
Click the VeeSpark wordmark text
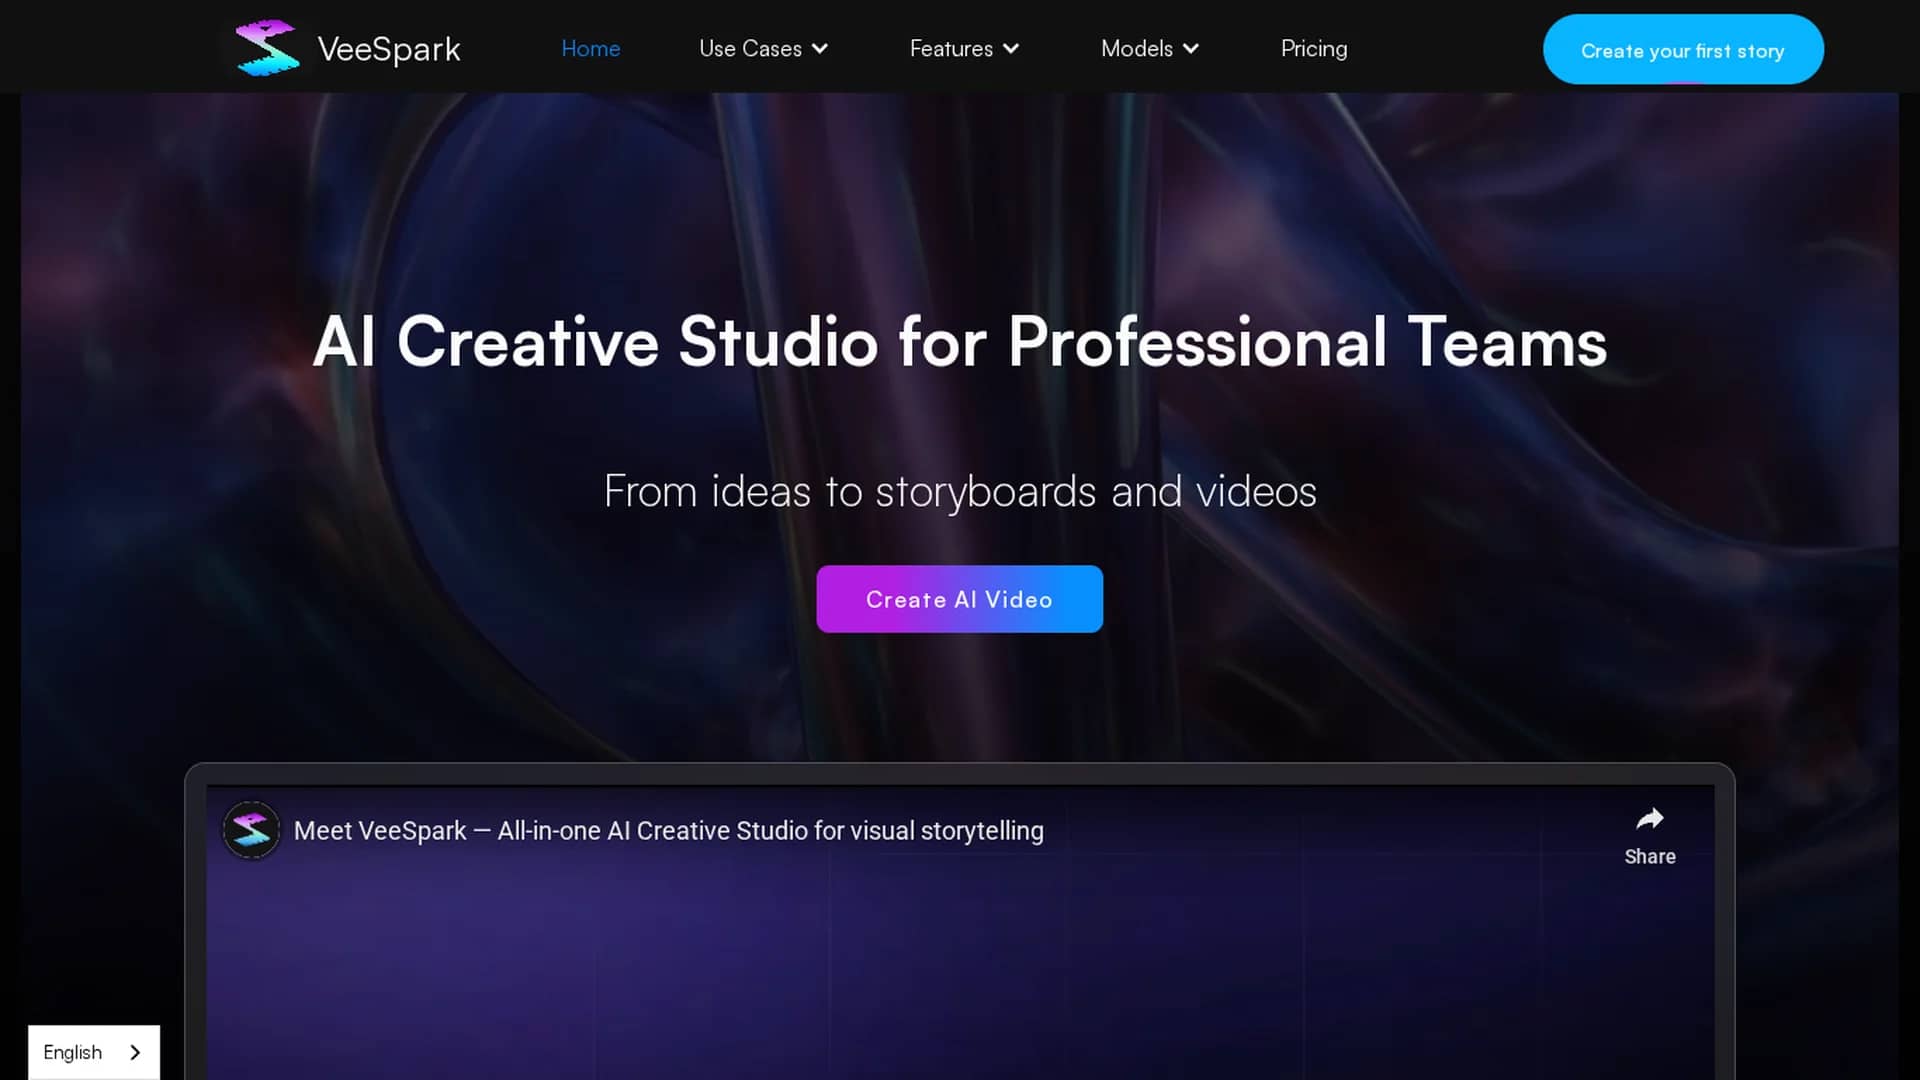[x=389, y=49]
